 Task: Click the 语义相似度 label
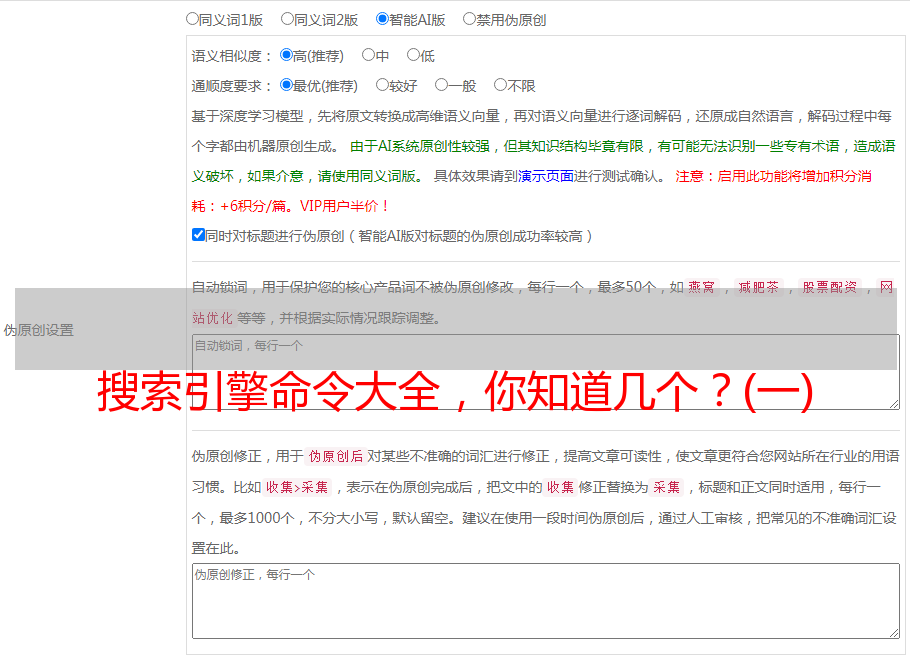[x=232, y=56]
